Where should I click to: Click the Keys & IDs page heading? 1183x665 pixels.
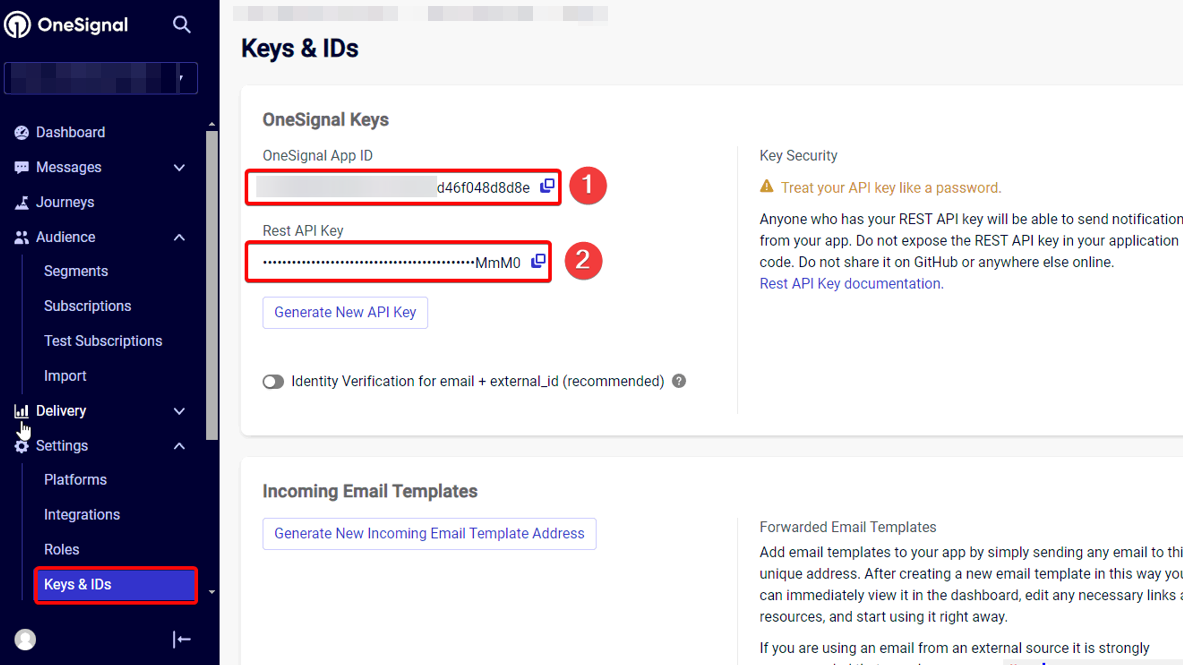300,48
